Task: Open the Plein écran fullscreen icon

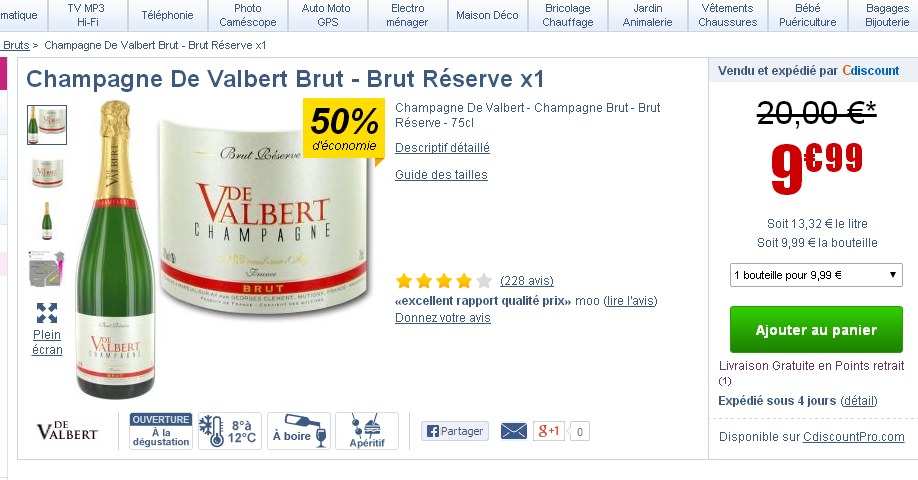Action: [47, 313]
